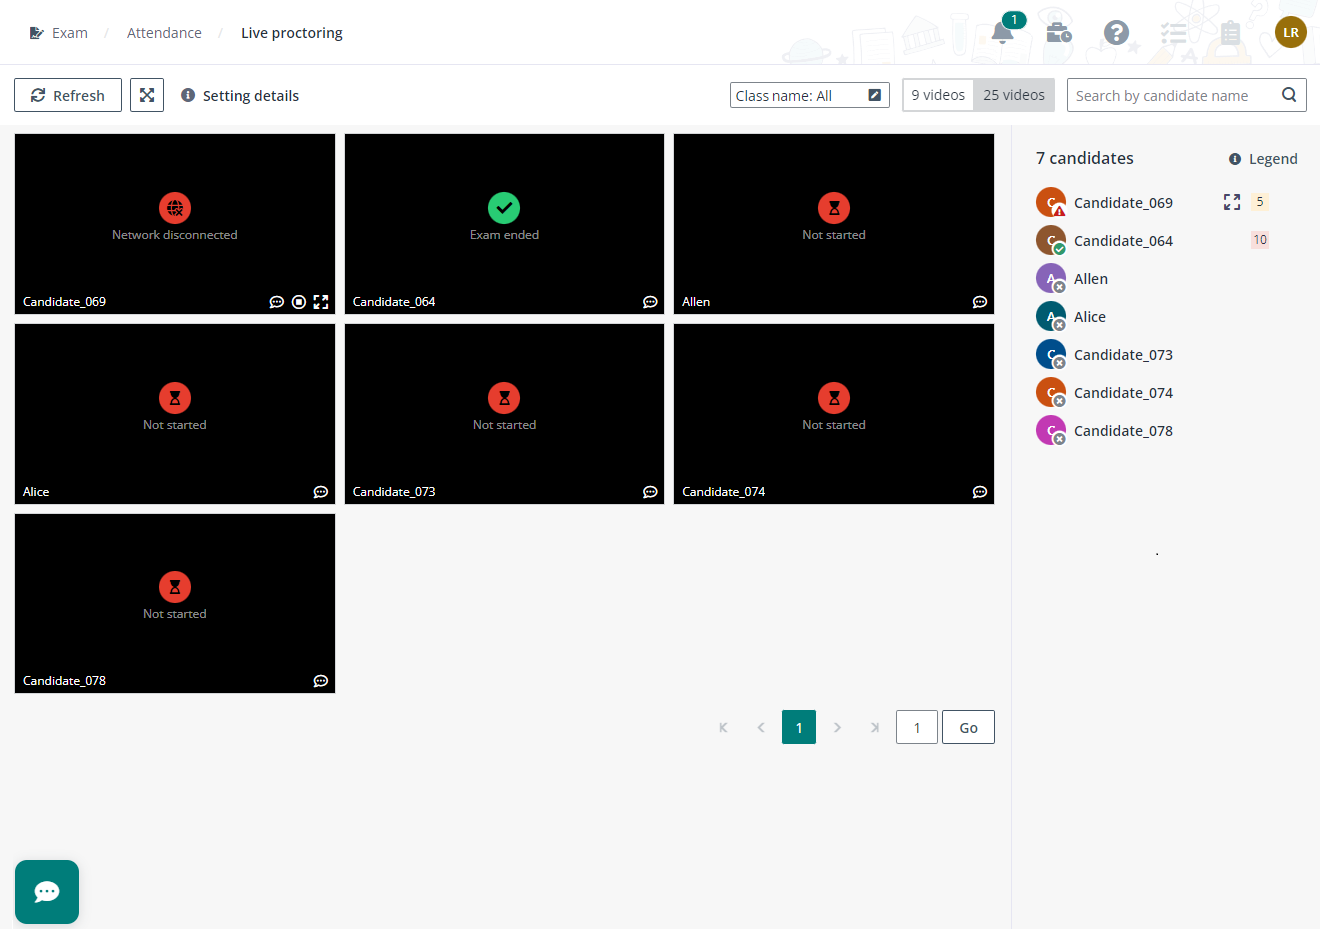
Task: Open Setting details
Action: point(251,96)
